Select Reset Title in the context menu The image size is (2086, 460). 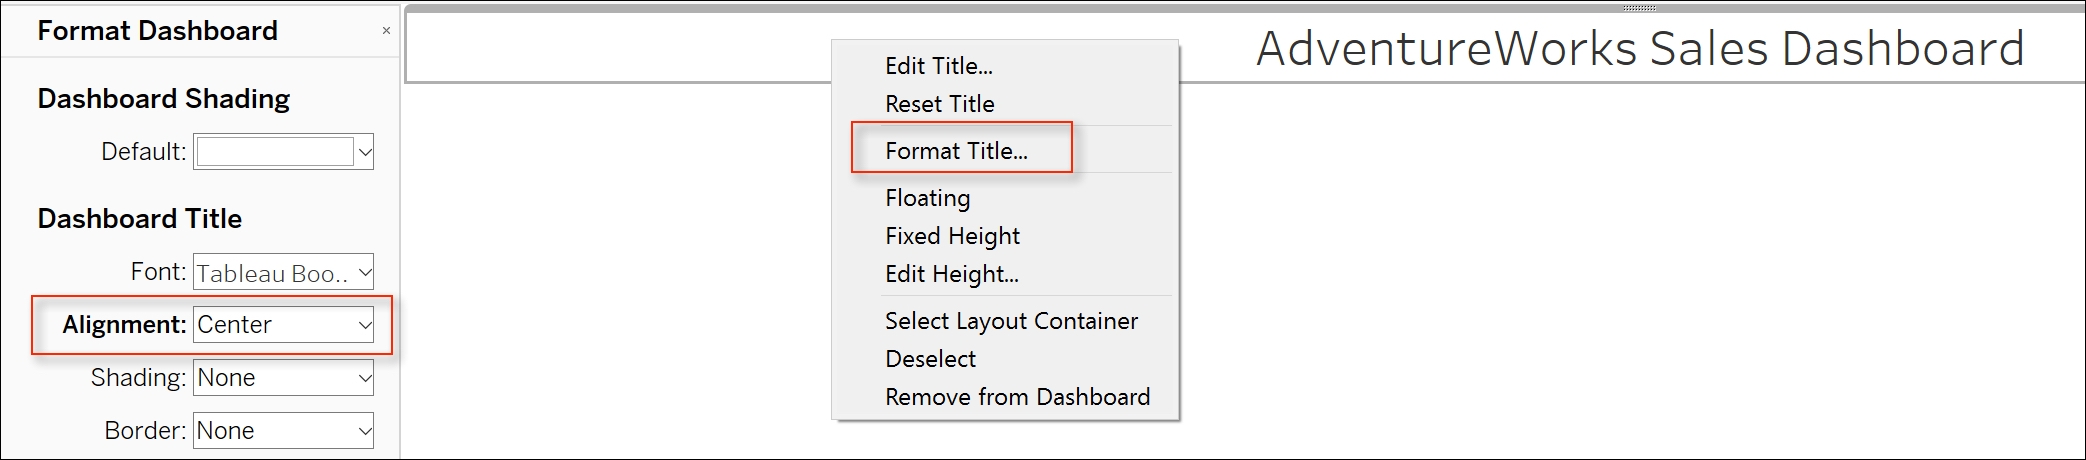click(x=939, y=104)
